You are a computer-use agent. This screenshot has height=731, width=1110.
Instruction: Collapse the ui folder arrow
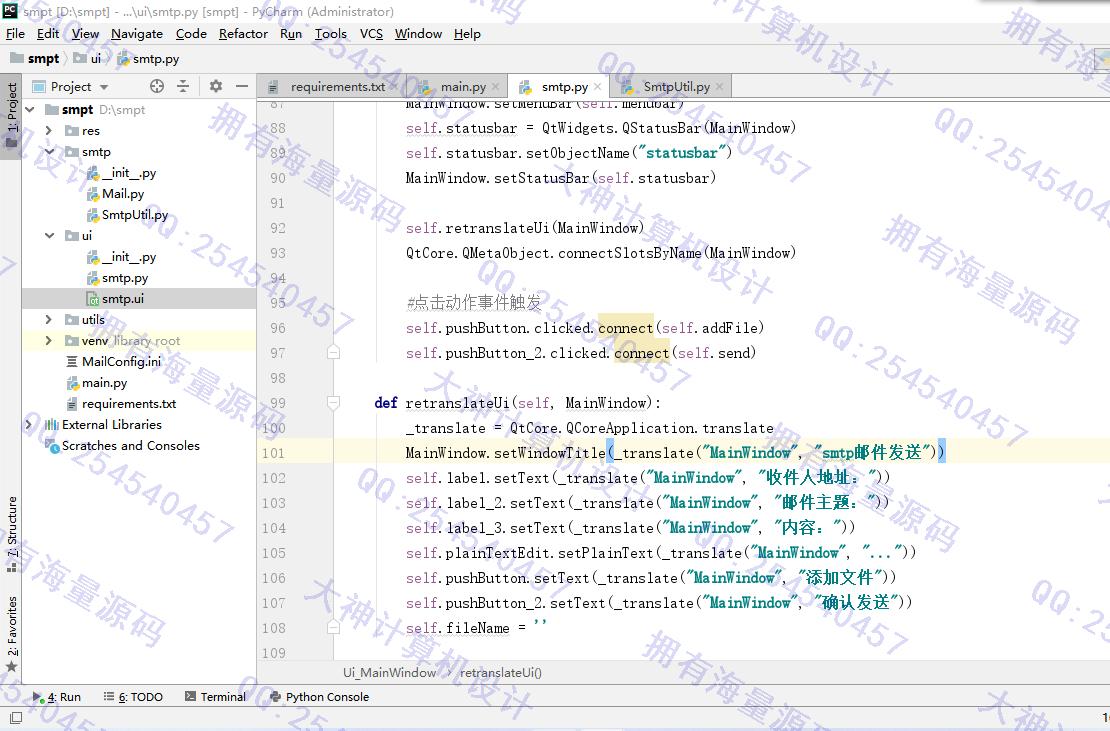50,236
